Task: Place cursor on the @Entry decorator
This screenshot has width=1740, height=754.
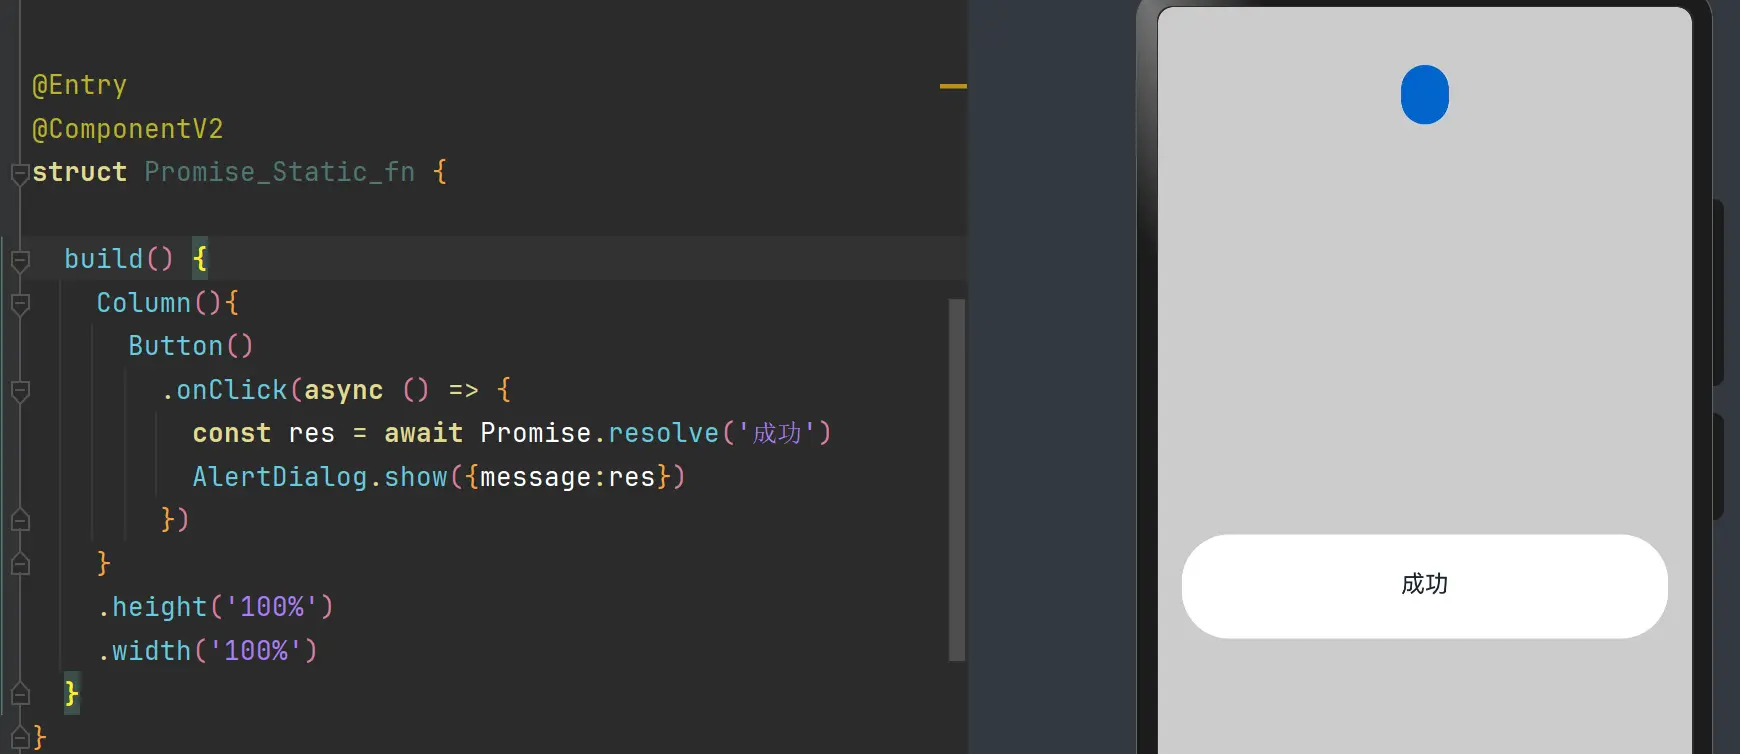Action: [x=80, y=86]
